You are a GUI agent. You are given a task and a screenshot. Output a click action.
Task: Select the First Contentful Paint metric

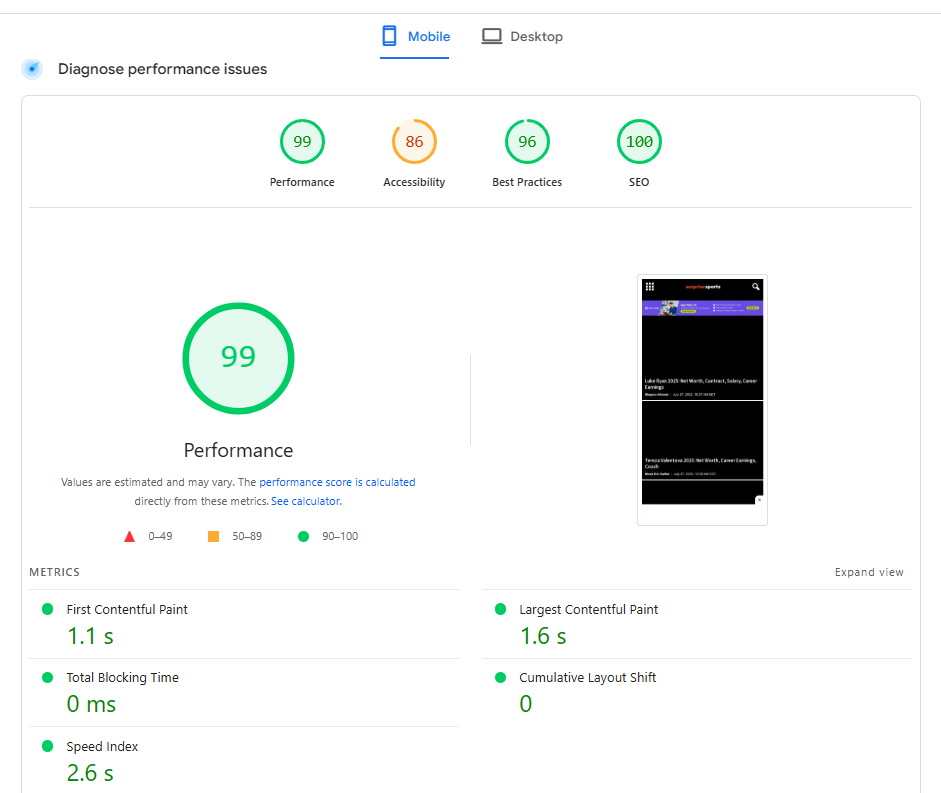coord(127,609)
